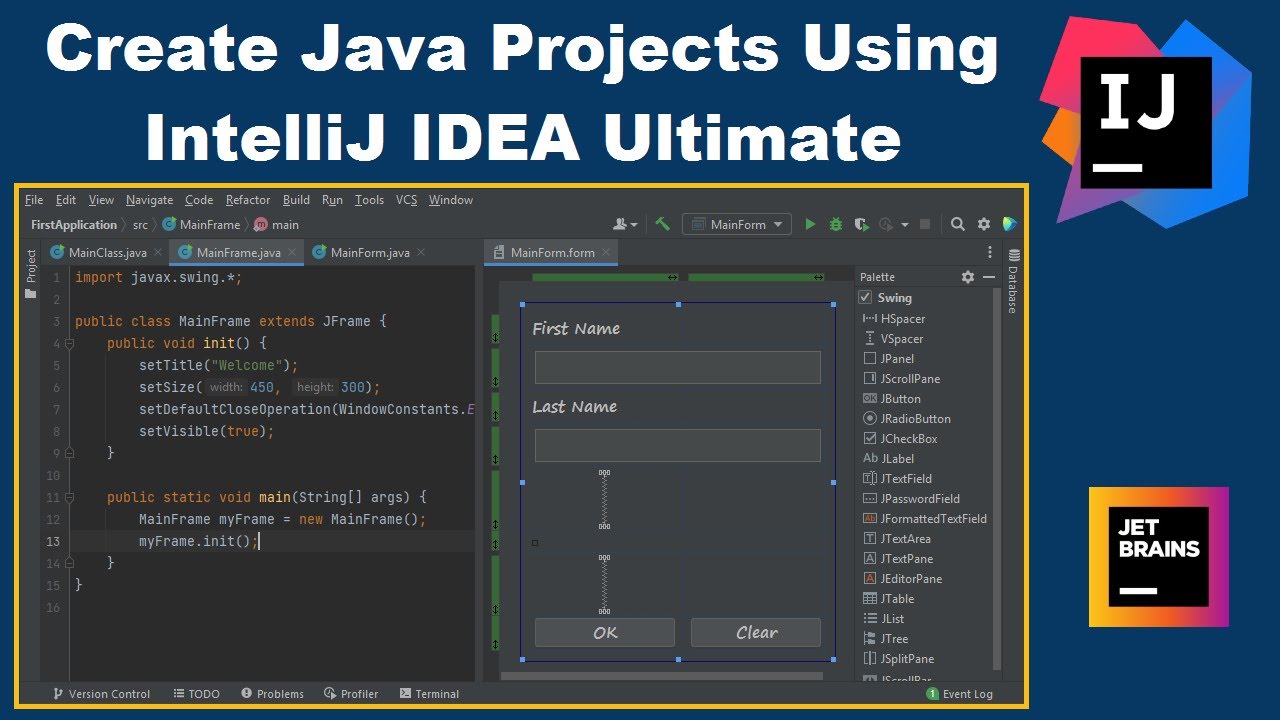Choose JCheckBox in the Palette

pos(900,439)
